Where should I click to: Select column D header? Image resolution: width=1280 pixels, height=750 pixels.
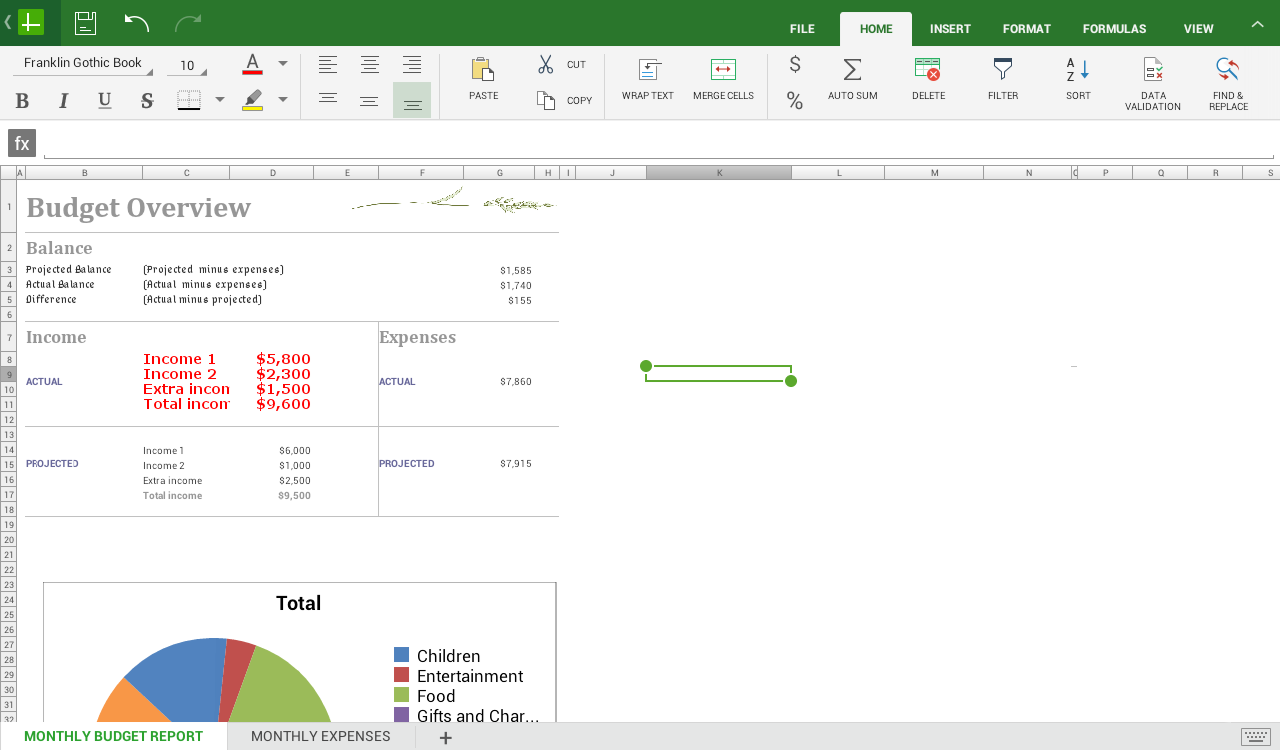coord(272,173)
